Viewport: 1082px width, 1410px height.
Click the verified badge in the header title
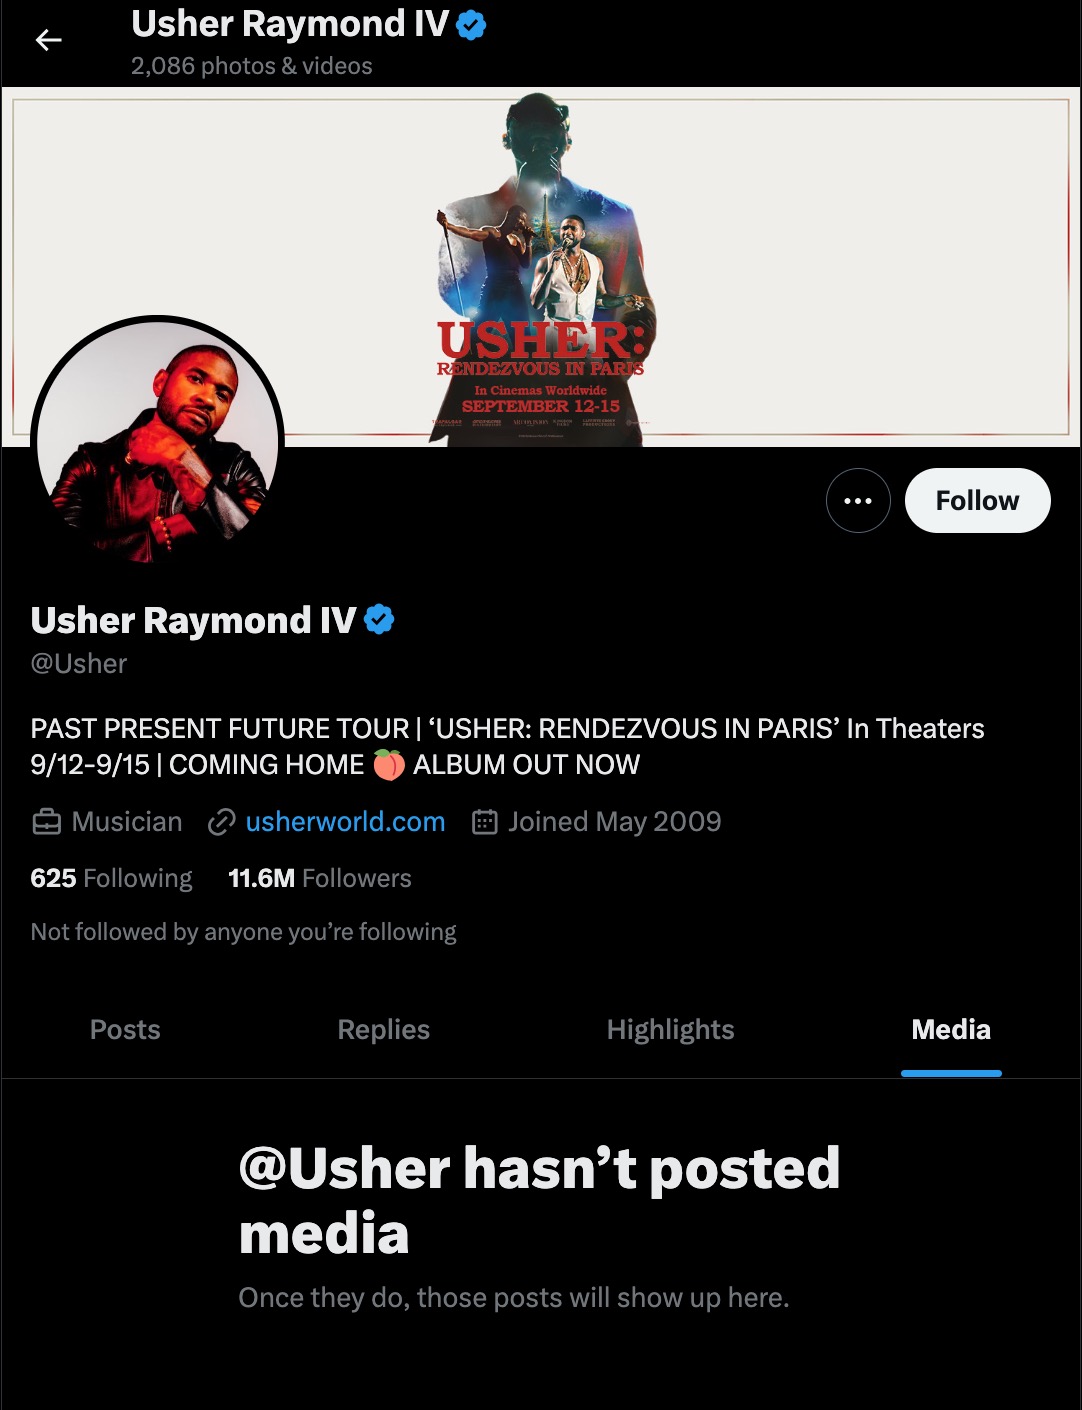[471, 25]
